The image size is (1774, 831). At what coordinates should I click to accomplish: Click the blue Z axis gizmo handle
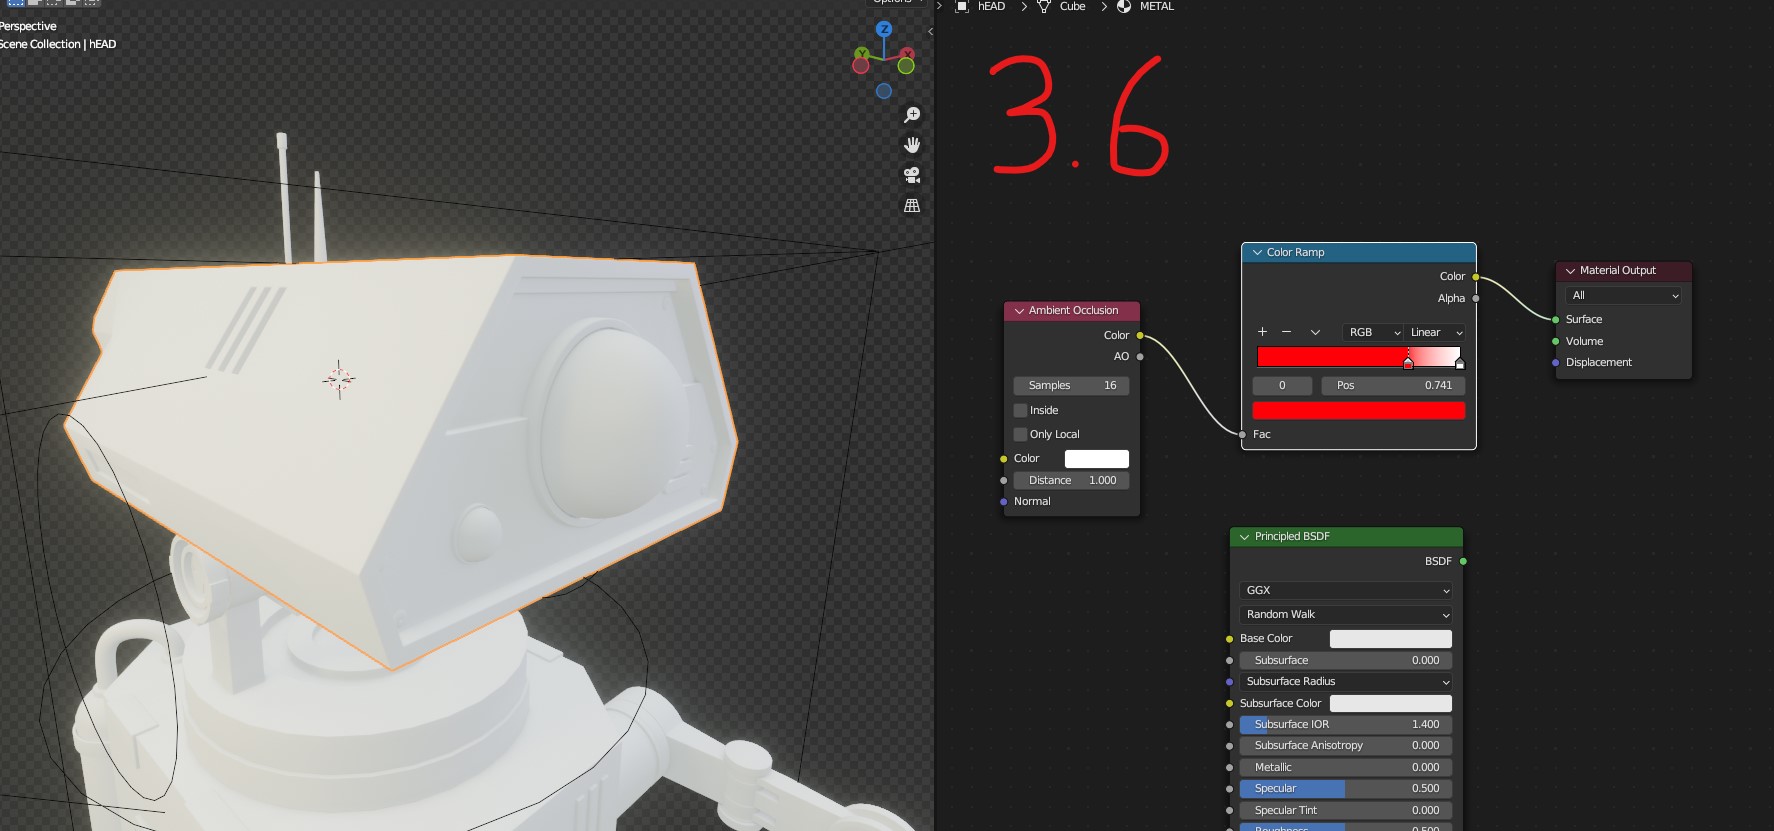pyautogui.click(x=884, y=29)
